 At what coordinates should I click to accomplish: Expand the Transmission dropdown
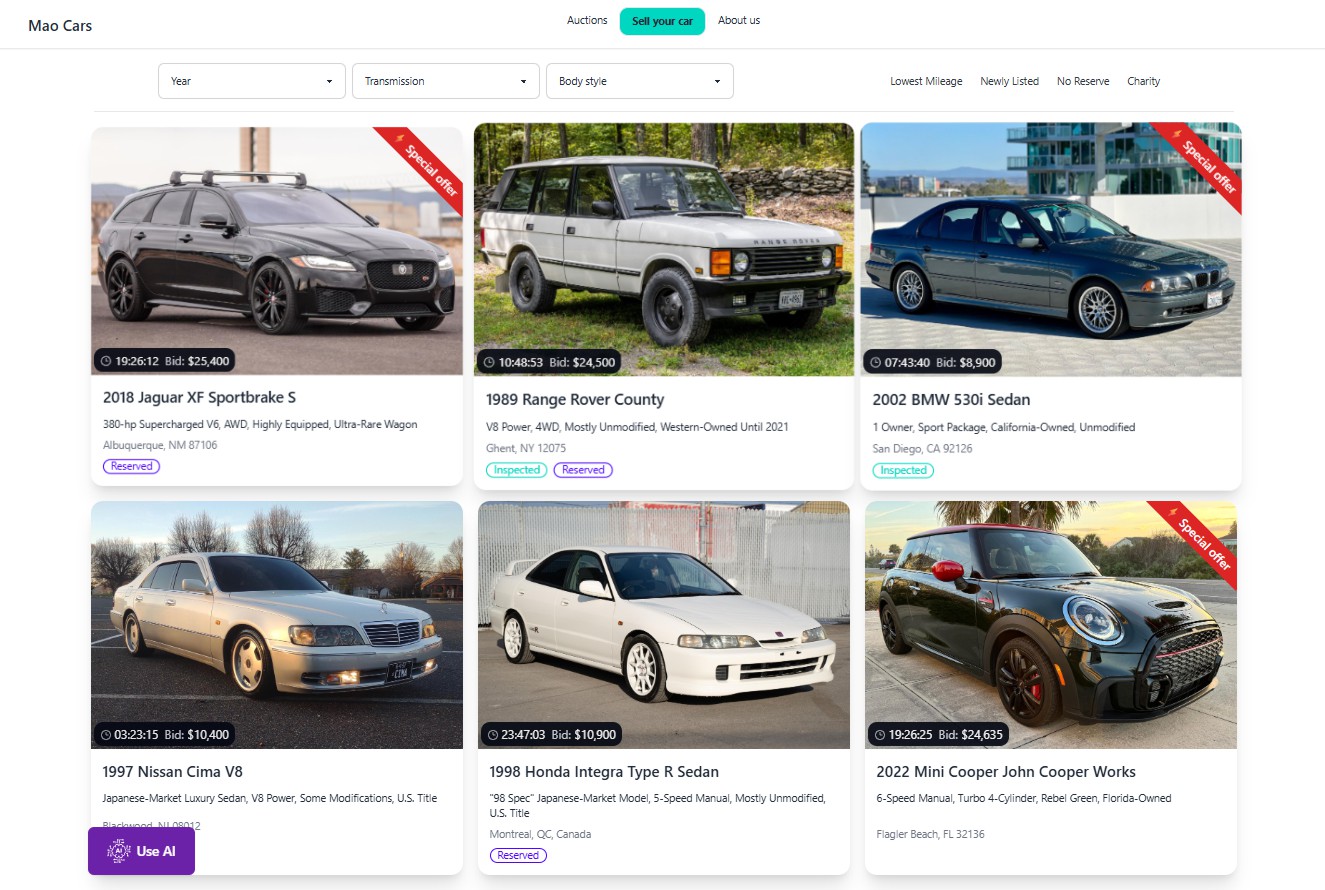tap(446, 81)
